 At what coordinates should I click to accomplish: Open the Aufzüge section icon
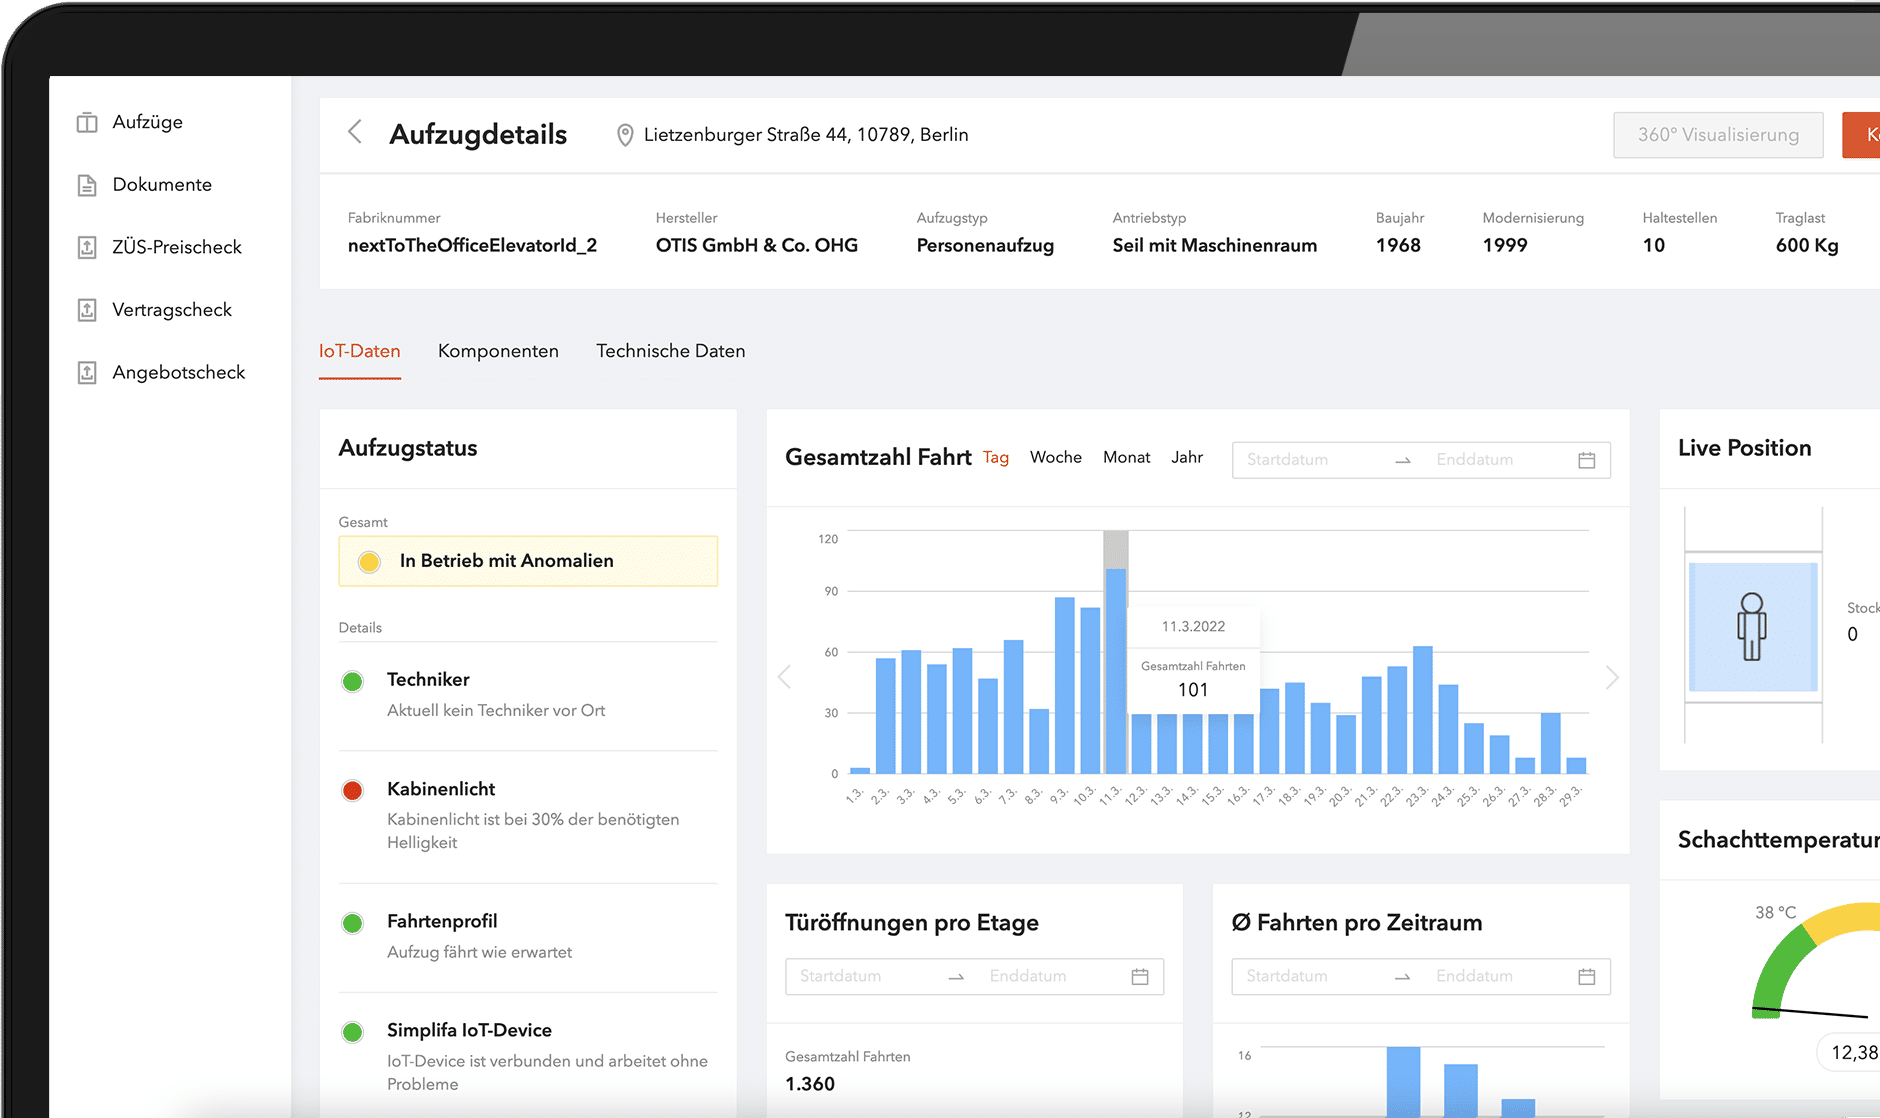pyautogui.click(x=87, y=122)
